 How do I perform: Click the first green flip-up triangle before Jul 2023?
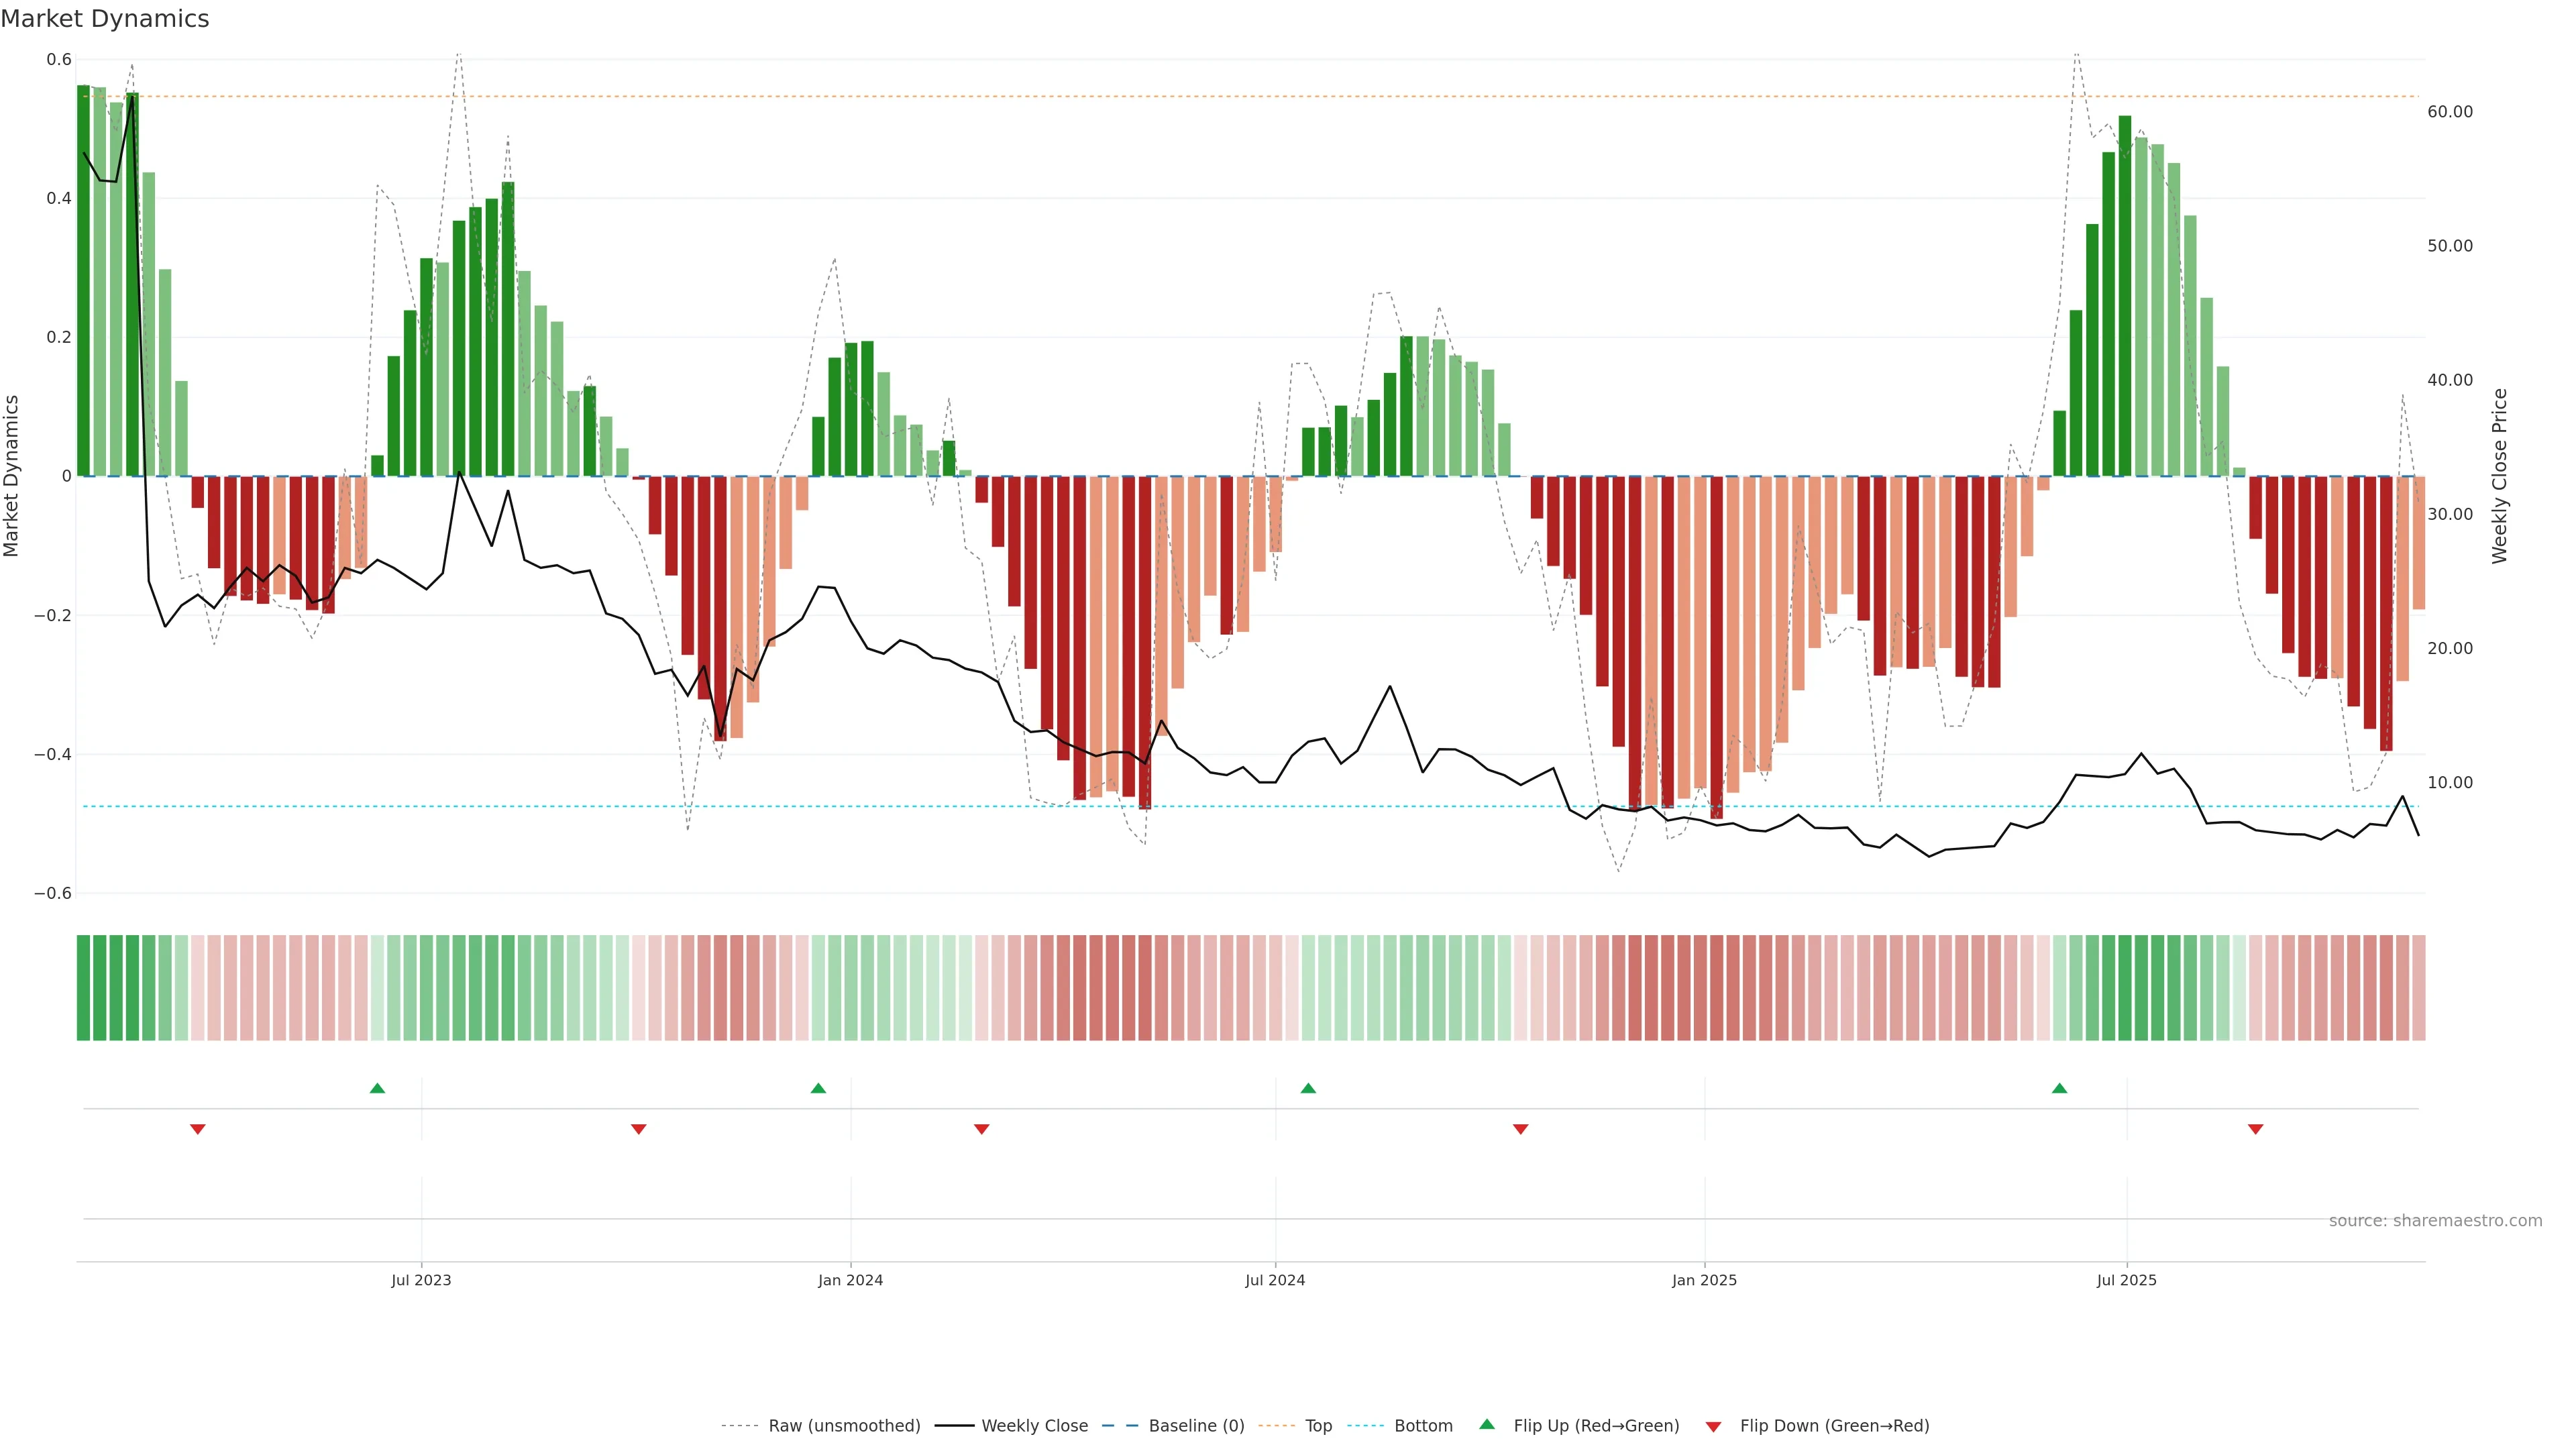[377, 1088]
